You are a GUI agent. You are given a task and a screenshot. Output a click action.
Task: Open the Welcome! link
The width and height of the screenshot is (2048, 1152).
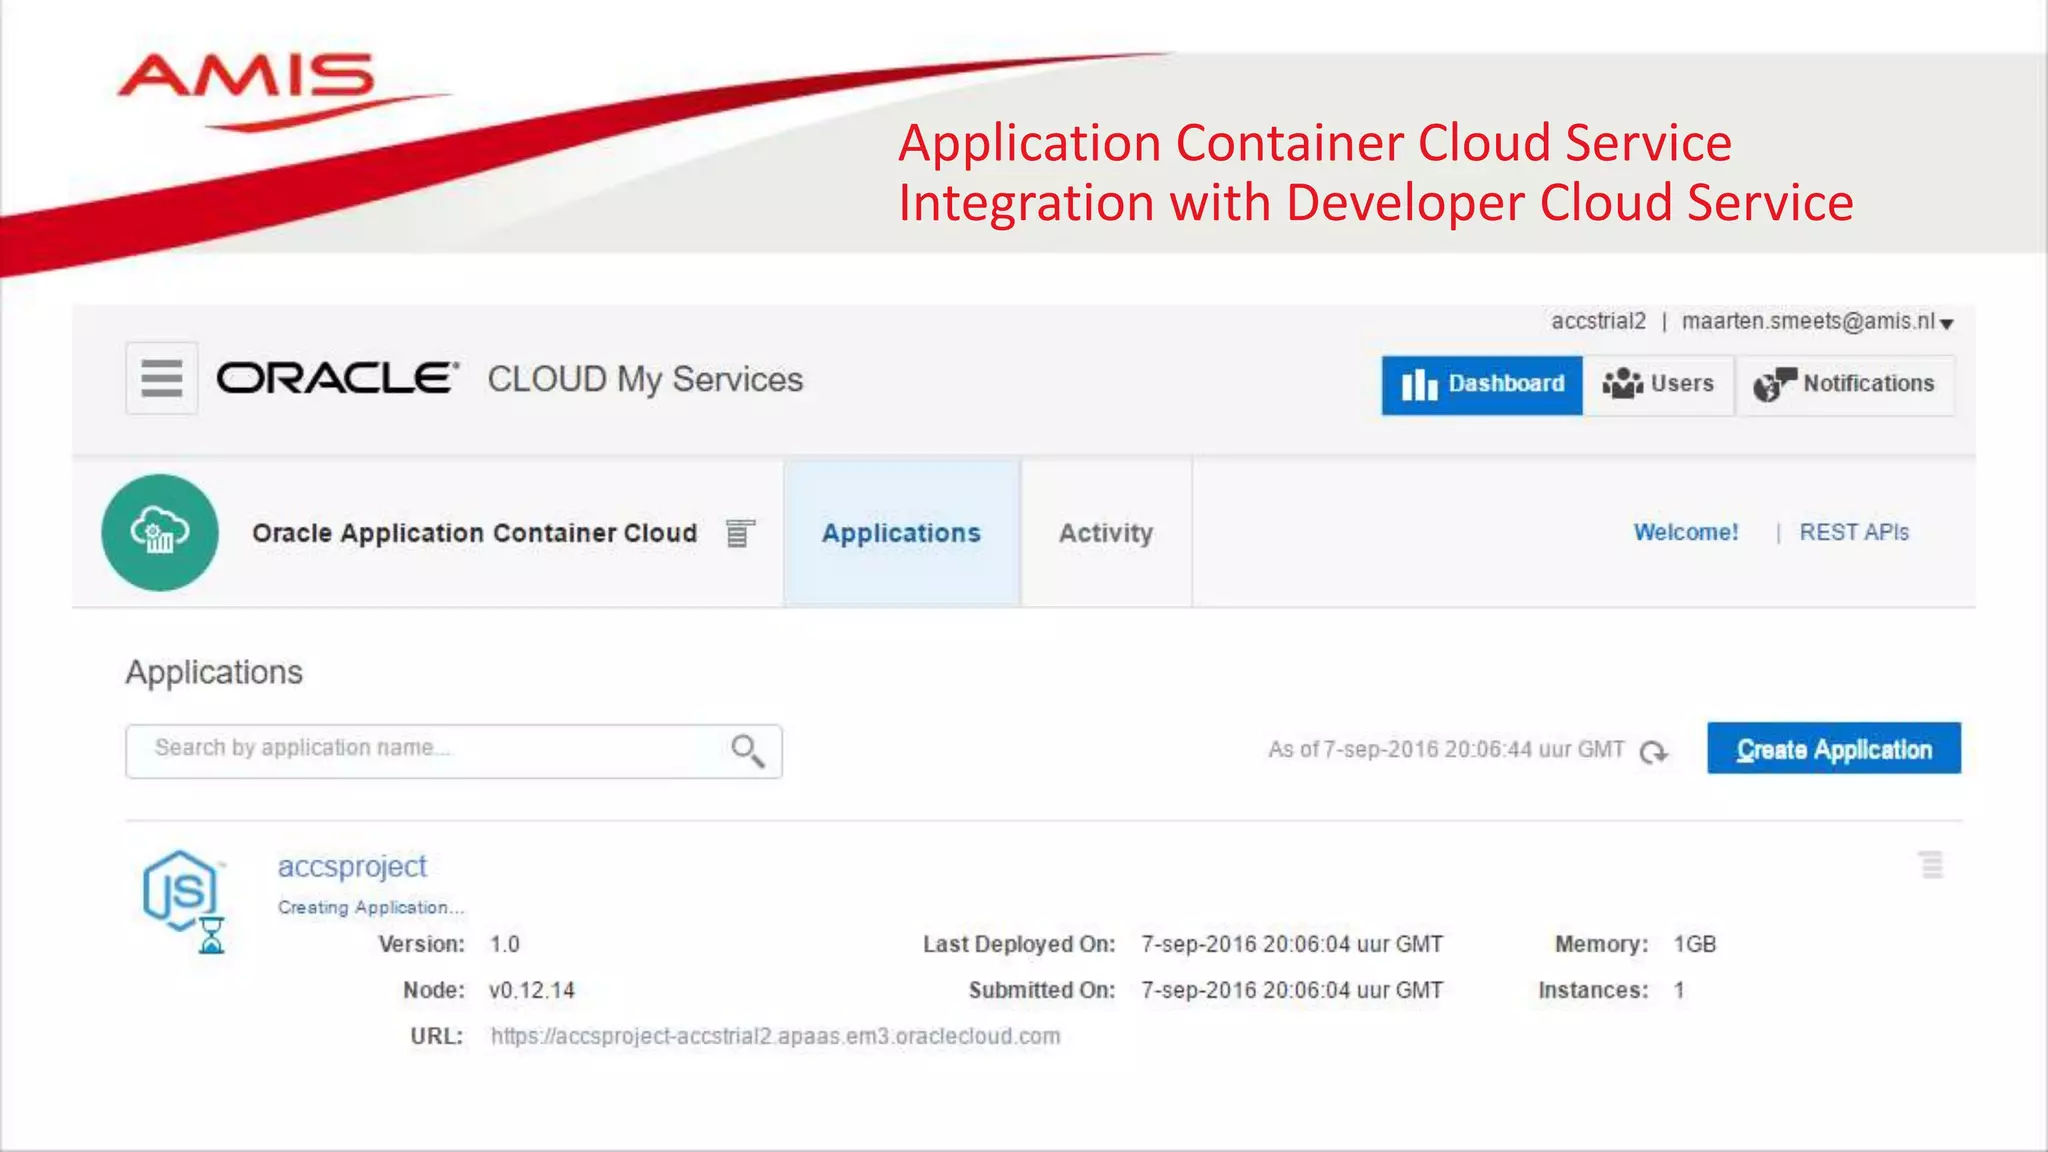coord(1686,532)
